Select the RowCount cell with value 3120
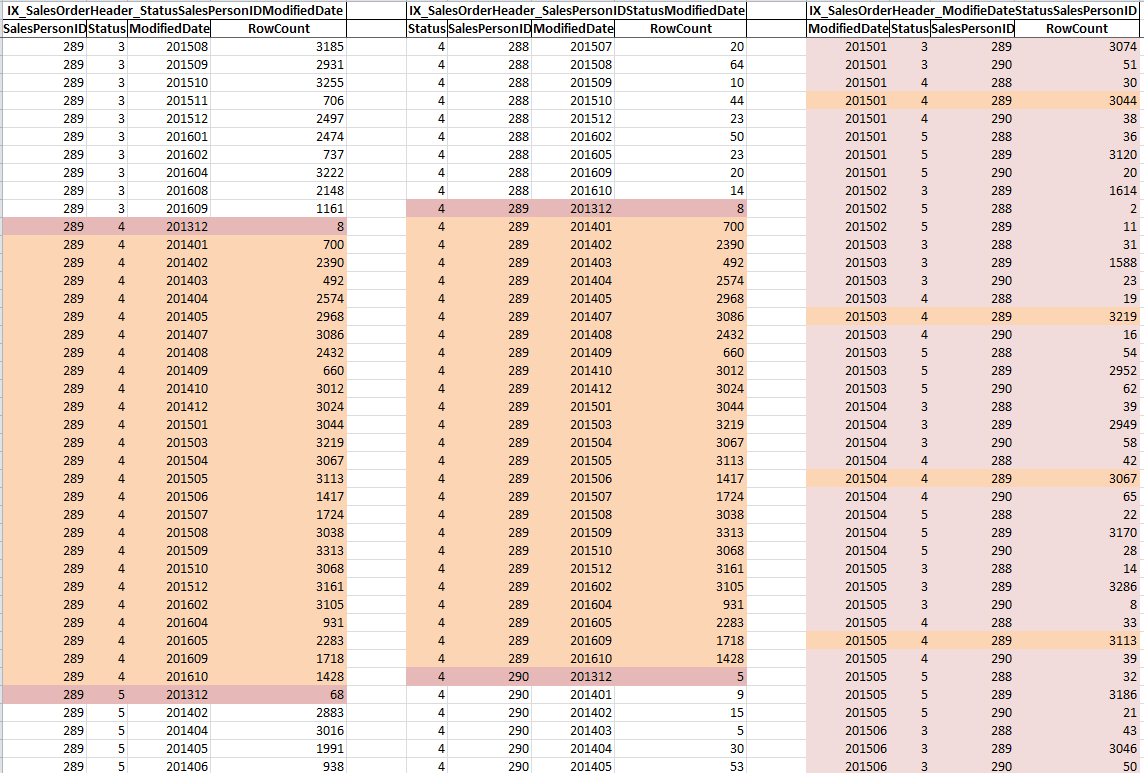 click(1077, 155)
